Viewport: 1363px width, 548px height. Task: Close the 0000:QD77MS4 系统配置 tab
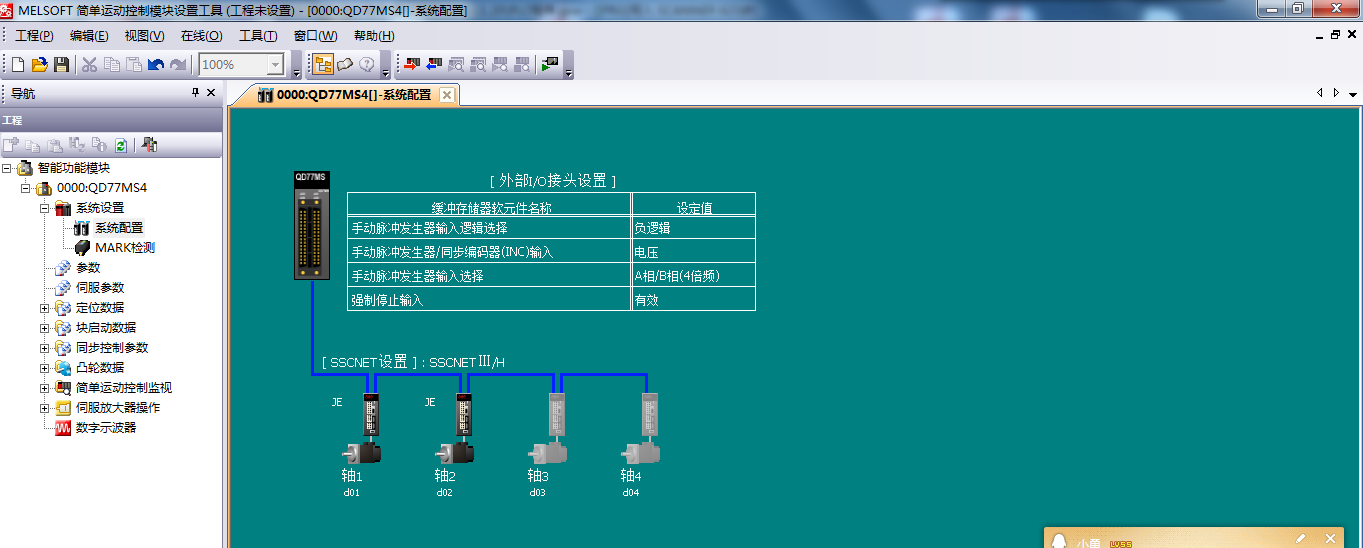point(447,95)
